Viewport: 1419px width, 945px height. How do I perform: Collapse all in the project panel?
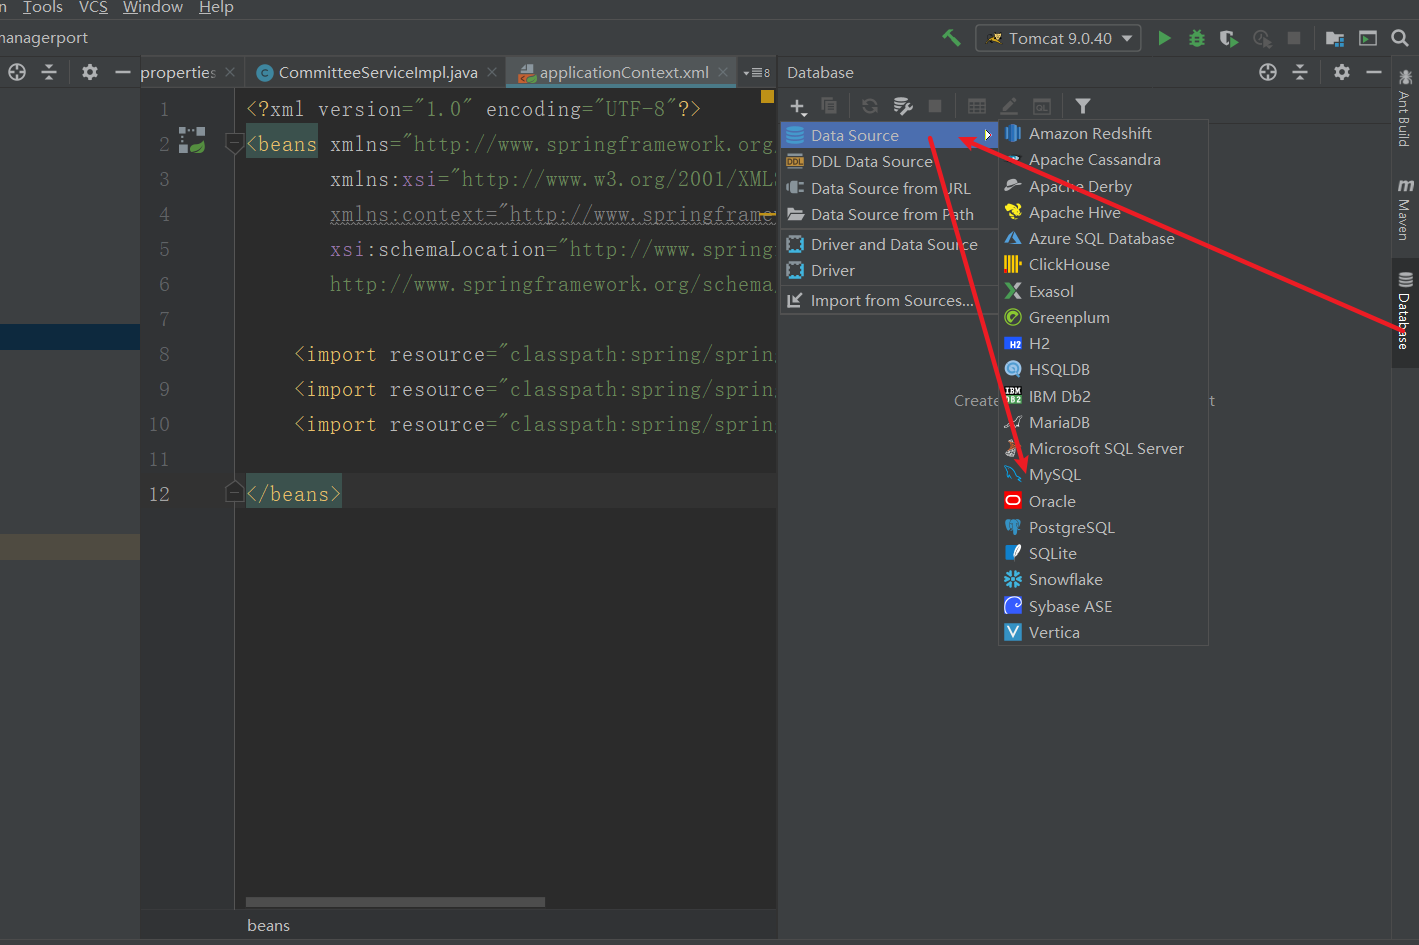pyautogui.click(x=49, y=72)
